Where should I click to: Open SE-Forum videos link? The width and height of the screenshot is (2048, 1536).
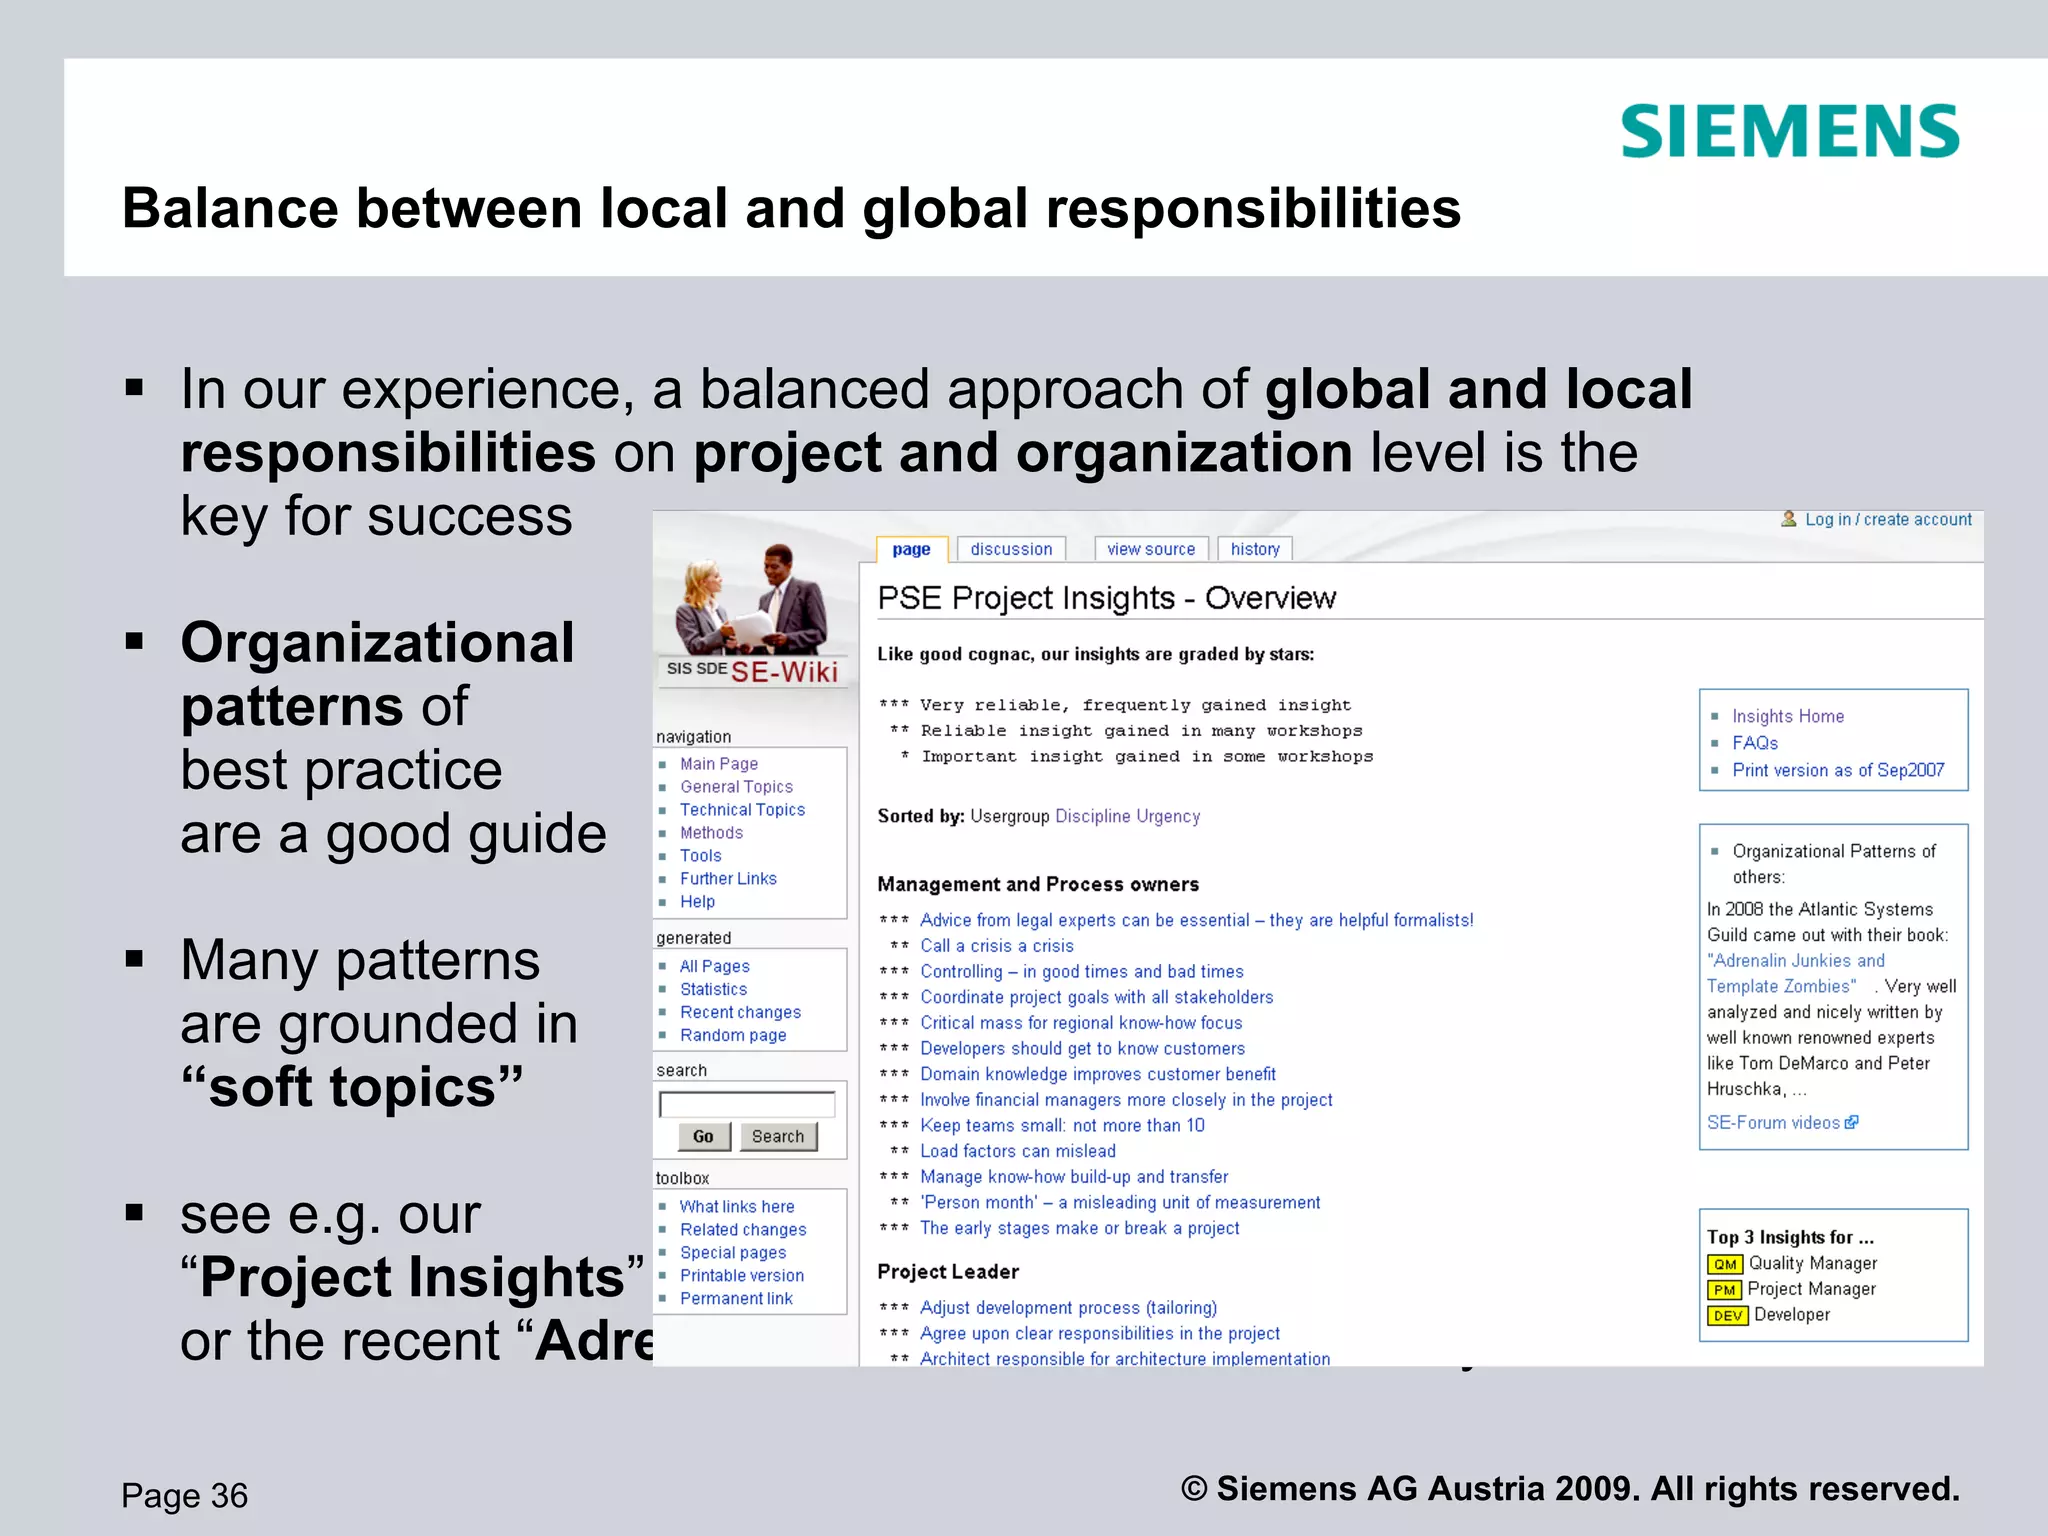click(1773, 1122)
